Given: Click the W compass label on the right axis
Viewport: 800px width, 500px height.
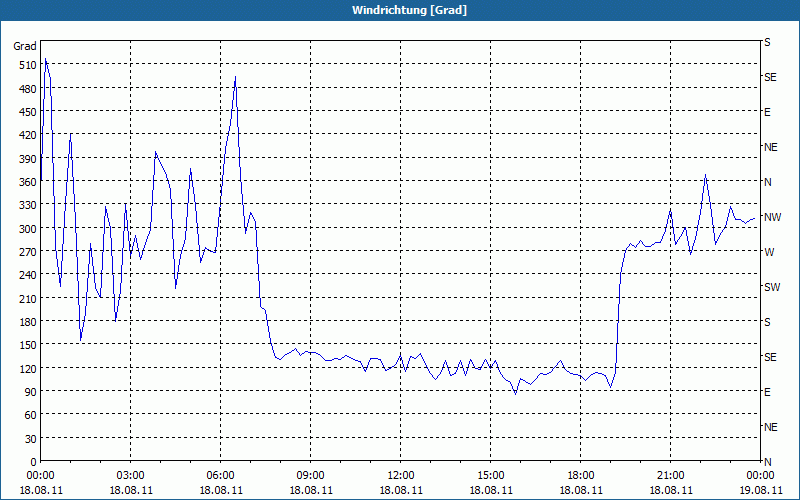Looking at the screenshot, I should [x=769, y=252].
